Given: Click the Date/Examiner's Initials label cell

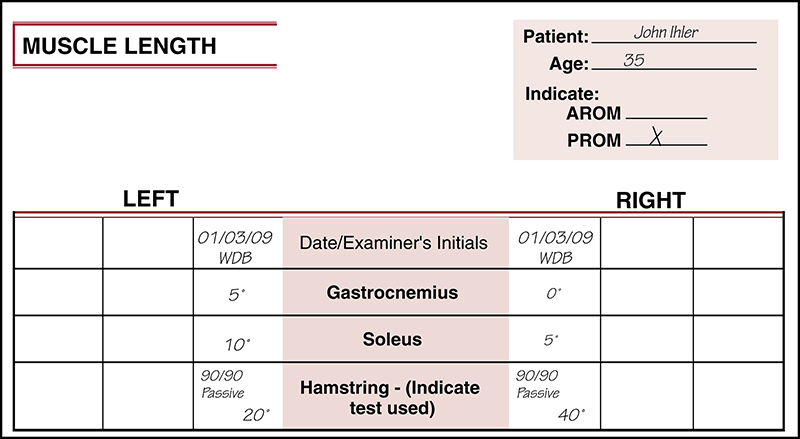Looking at the screenshot, I should pos(397,242).
